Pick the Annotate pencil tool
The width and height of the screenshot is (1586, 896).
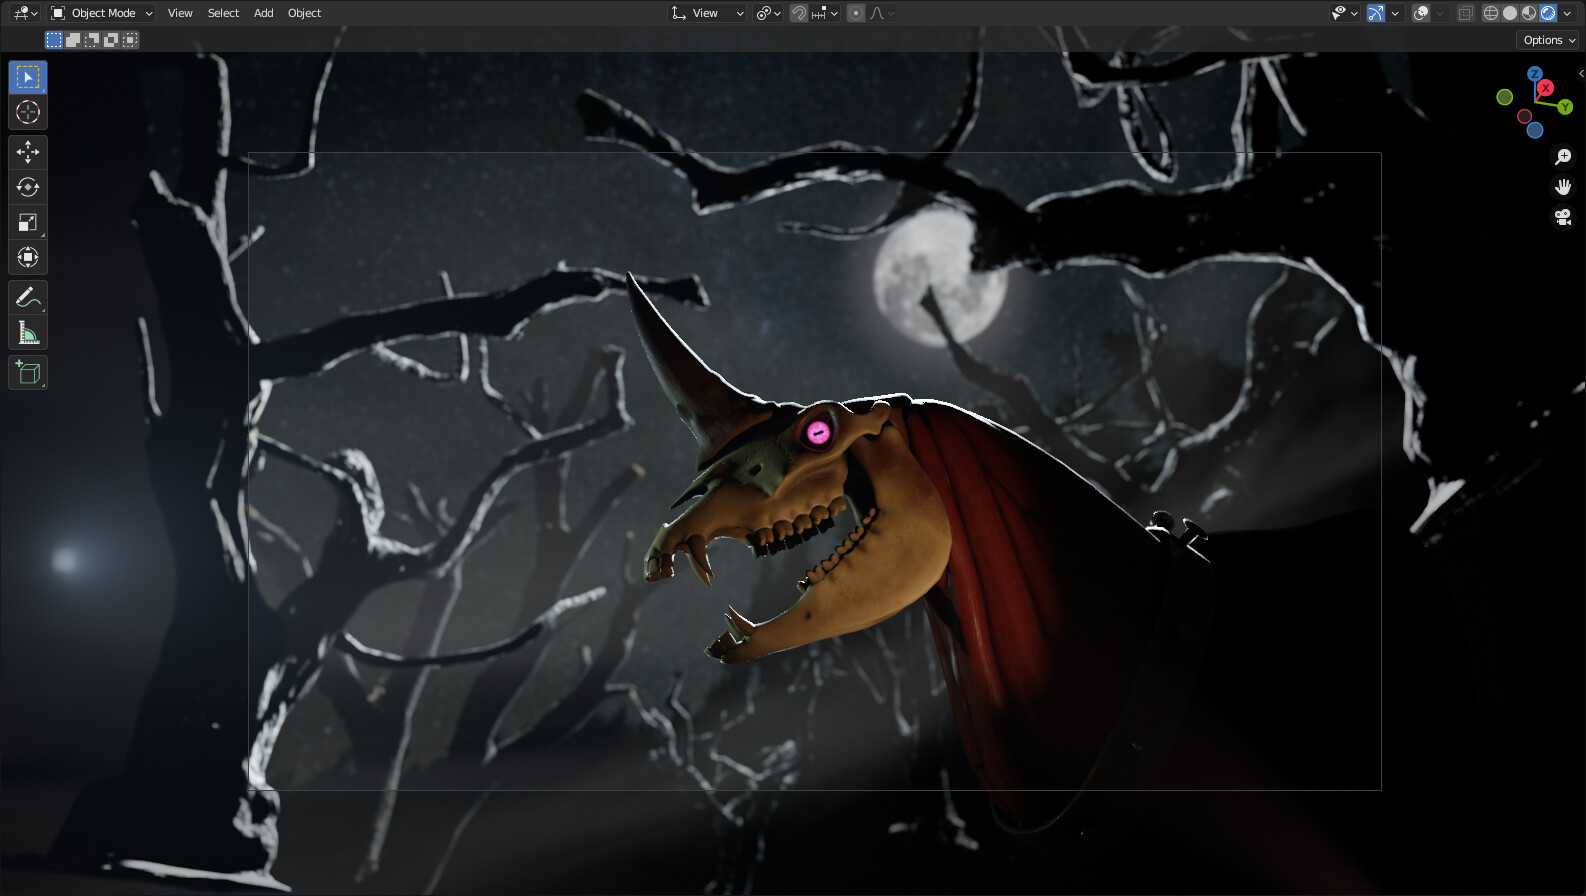28,297
